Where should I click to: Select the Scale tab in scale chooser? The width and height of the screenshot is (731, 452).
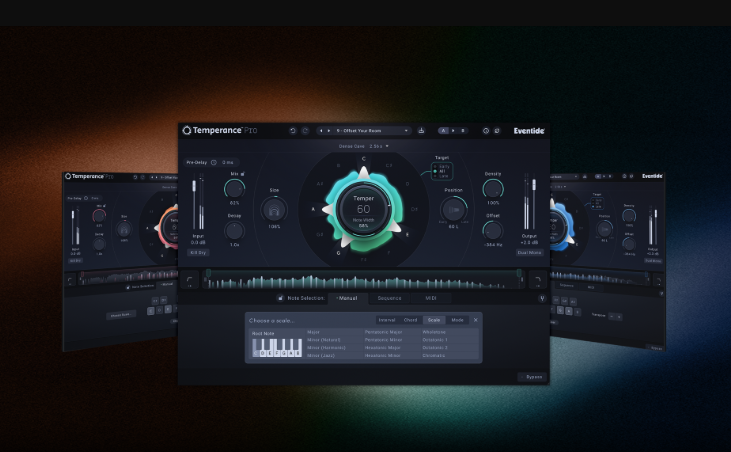tap(434, 320)
